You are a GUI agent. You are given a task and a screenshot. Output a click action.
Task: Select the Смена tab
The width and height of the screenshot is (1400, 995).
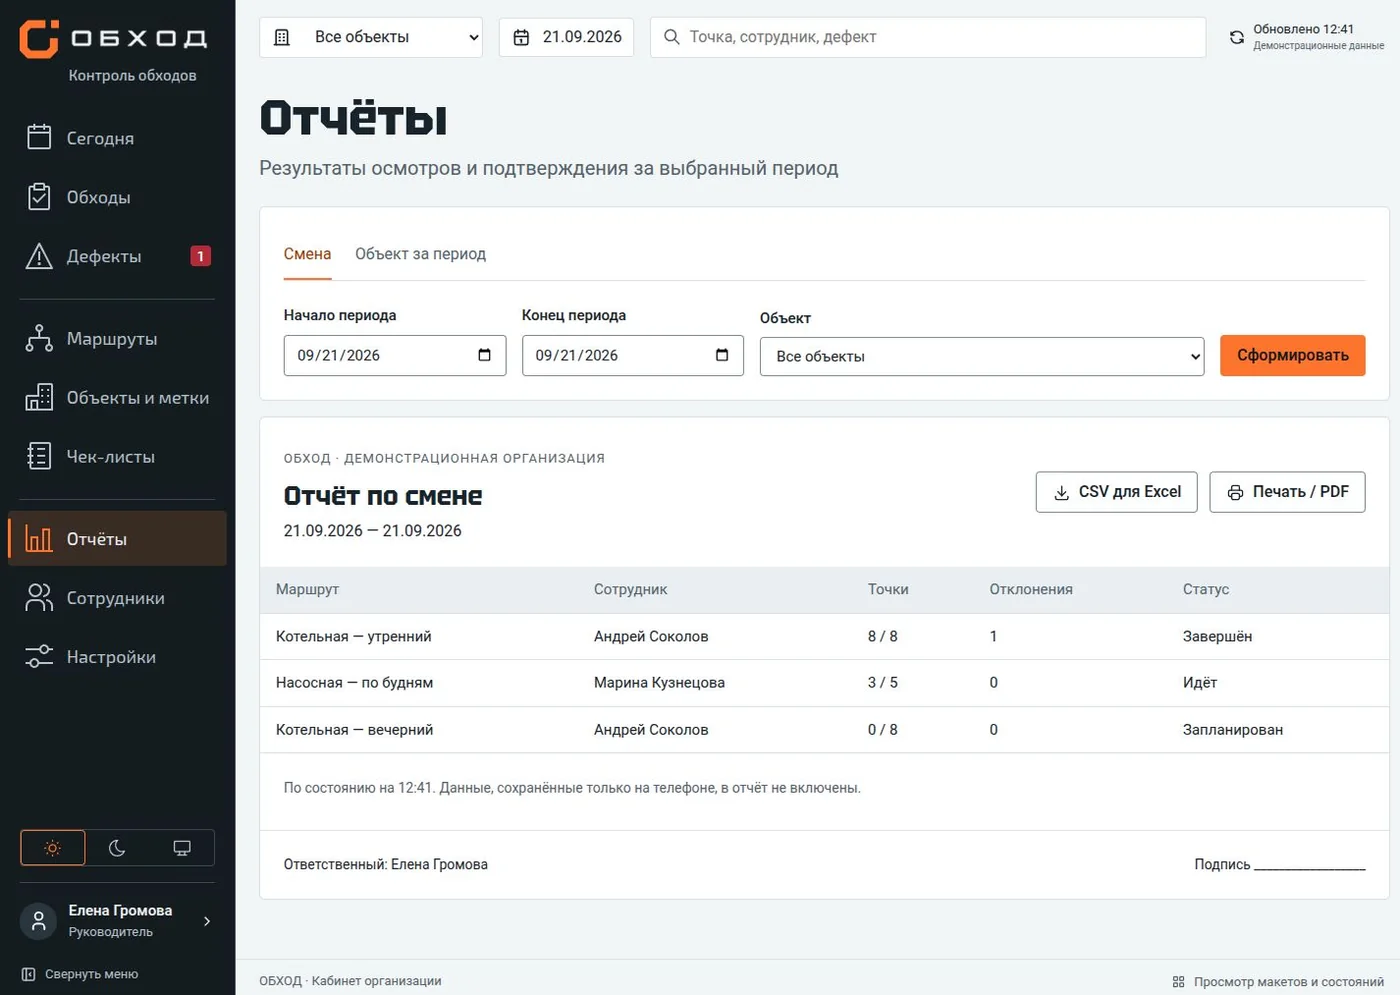click(307, 254)
